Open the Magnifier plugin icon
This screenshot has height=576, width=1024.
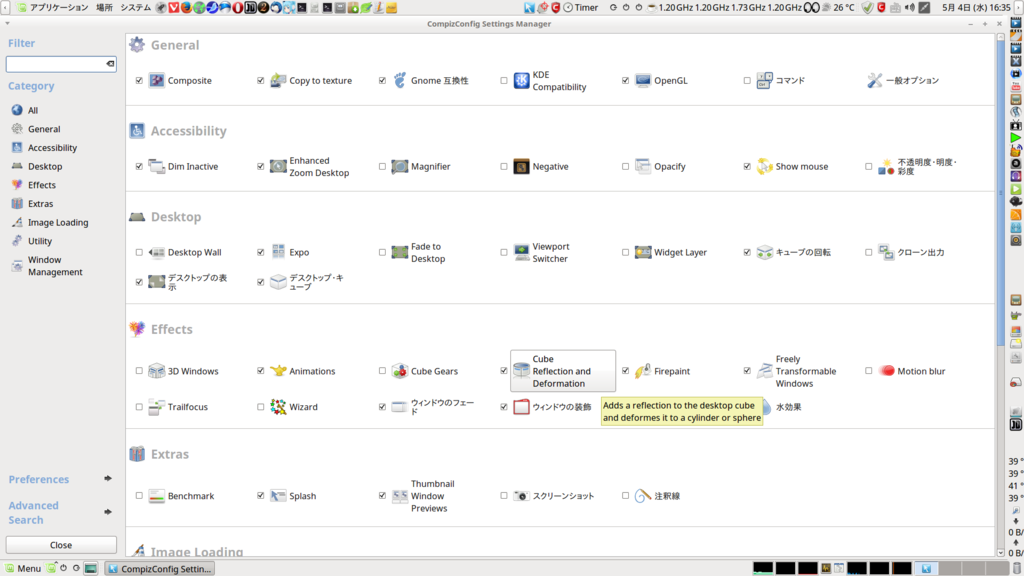pos(400,167)
